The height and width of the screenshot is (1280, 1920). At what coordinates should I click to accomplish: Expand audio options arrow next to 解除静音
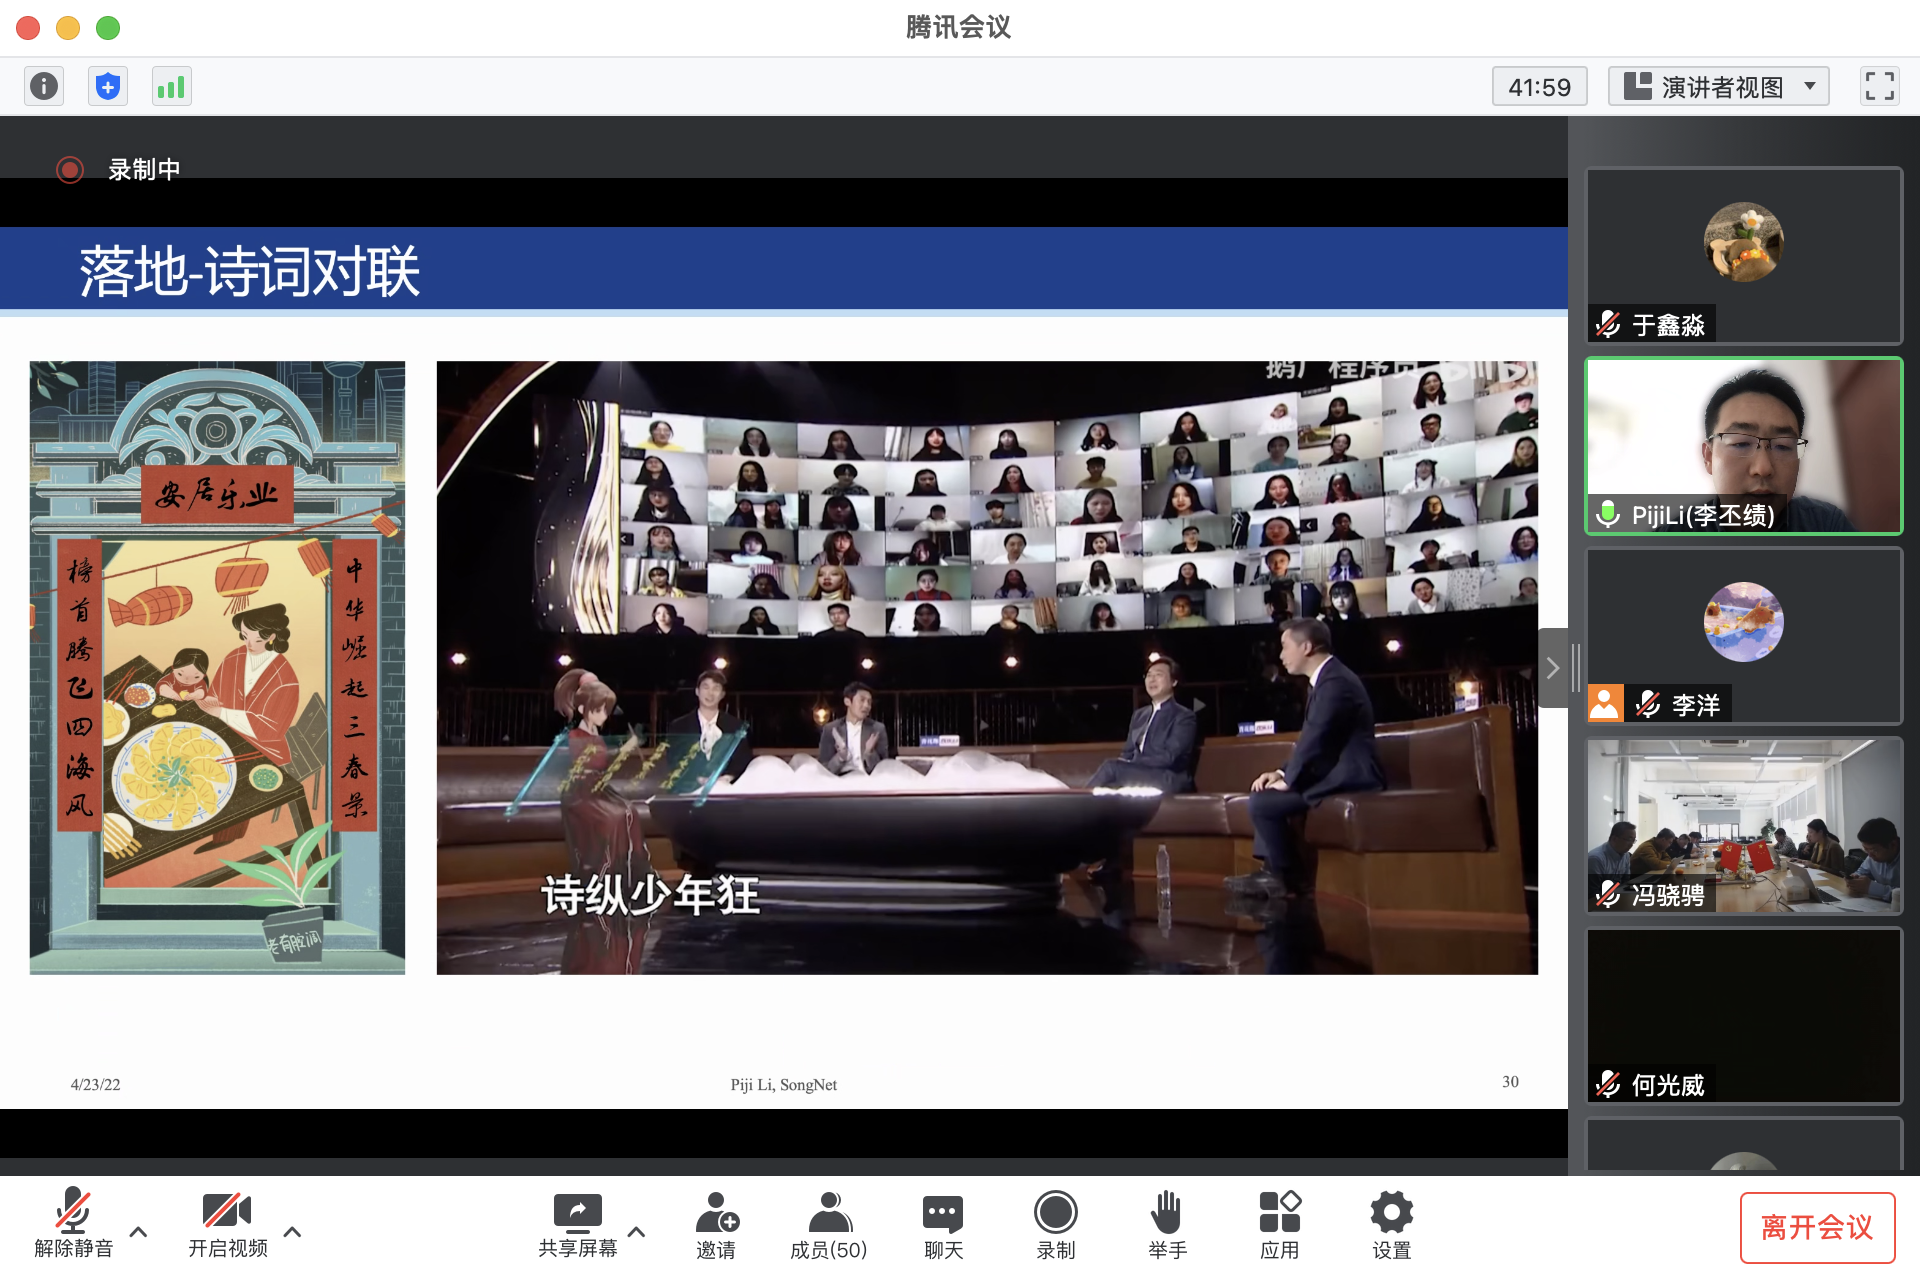(x=139, y=1231)
